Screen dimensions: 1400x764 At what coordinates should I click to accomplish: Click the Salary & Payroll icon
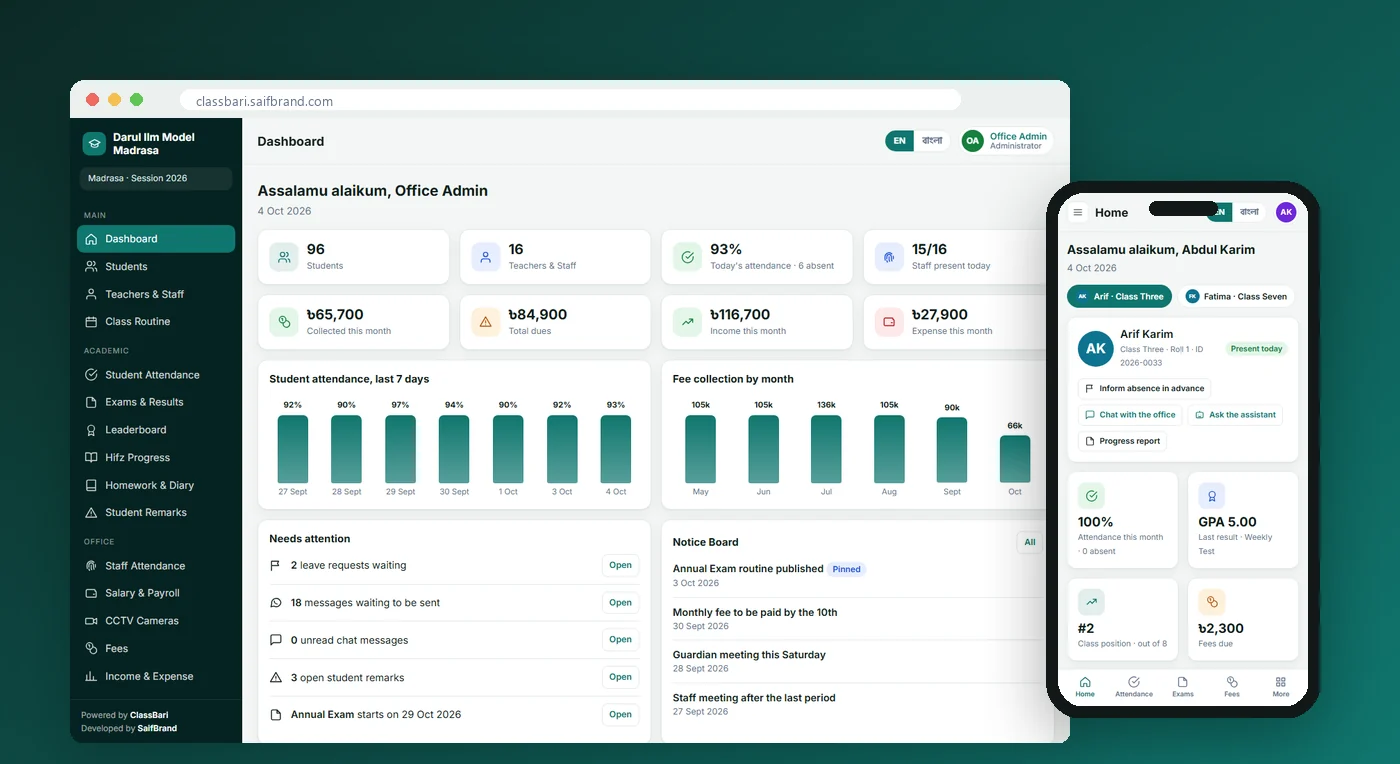pos(91,593)
